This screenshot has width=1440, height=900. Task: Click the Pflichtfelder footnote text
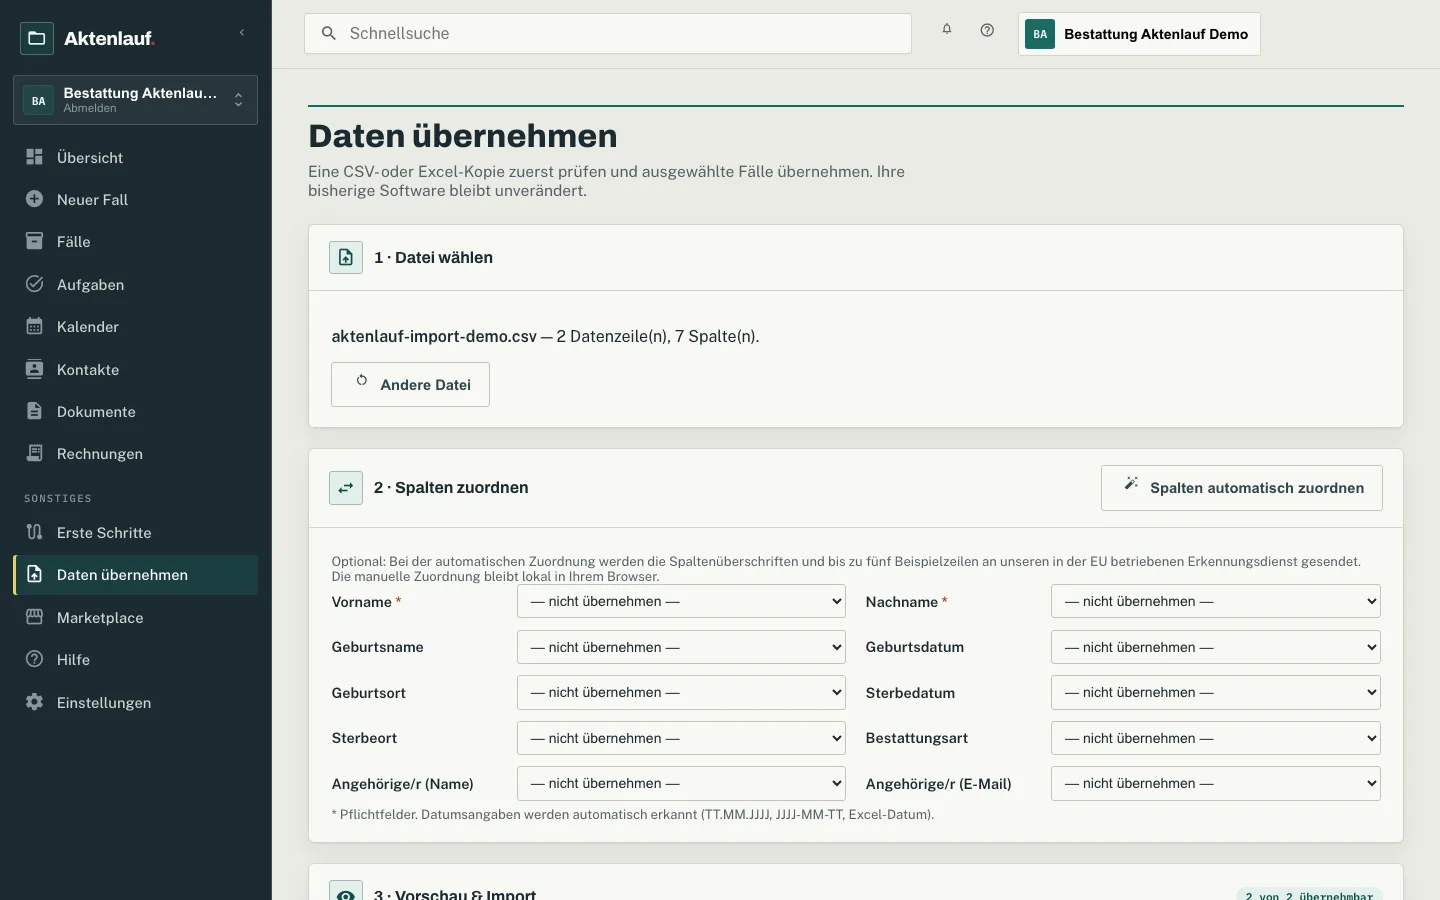[633, 814]
